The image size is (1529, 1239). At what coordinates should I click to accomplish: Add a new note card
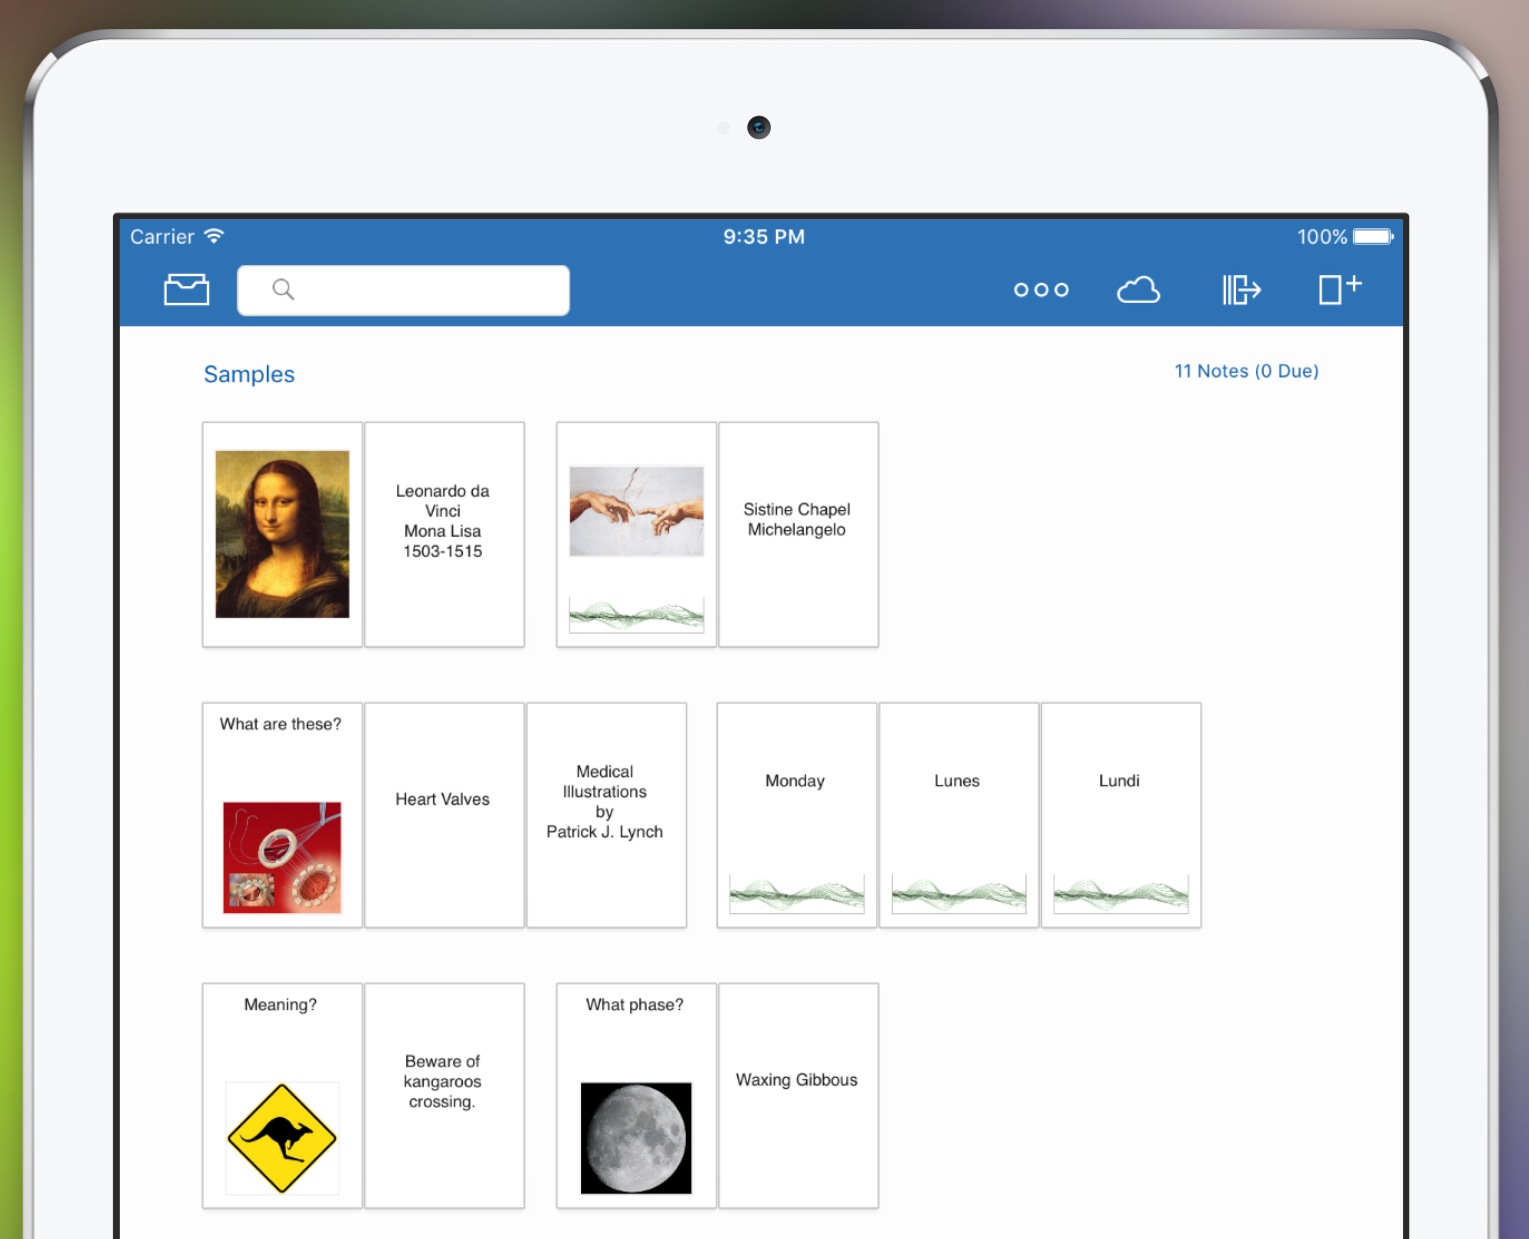pos(1340,289)
